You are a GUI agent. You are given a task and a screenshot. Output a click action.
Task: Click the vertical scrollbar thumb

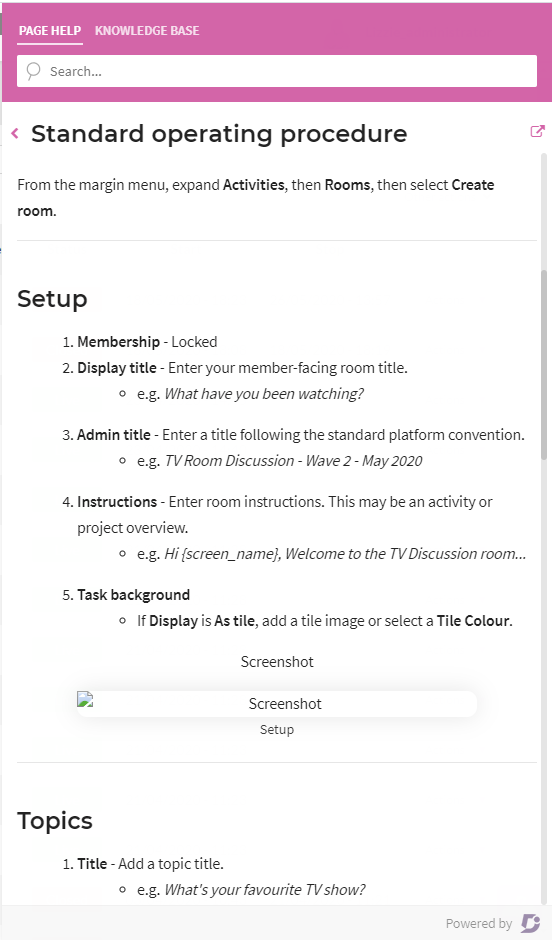(x=544, y=365)
